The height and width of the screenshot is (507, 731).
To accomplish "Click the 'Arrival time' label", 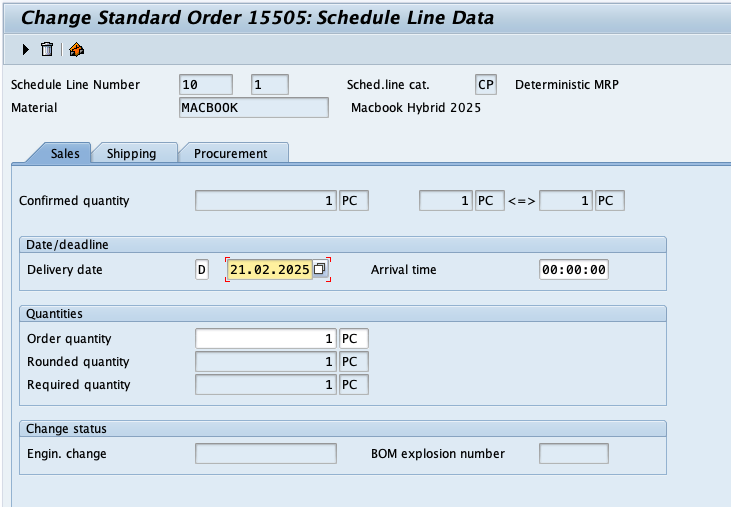I will [404, 270].
